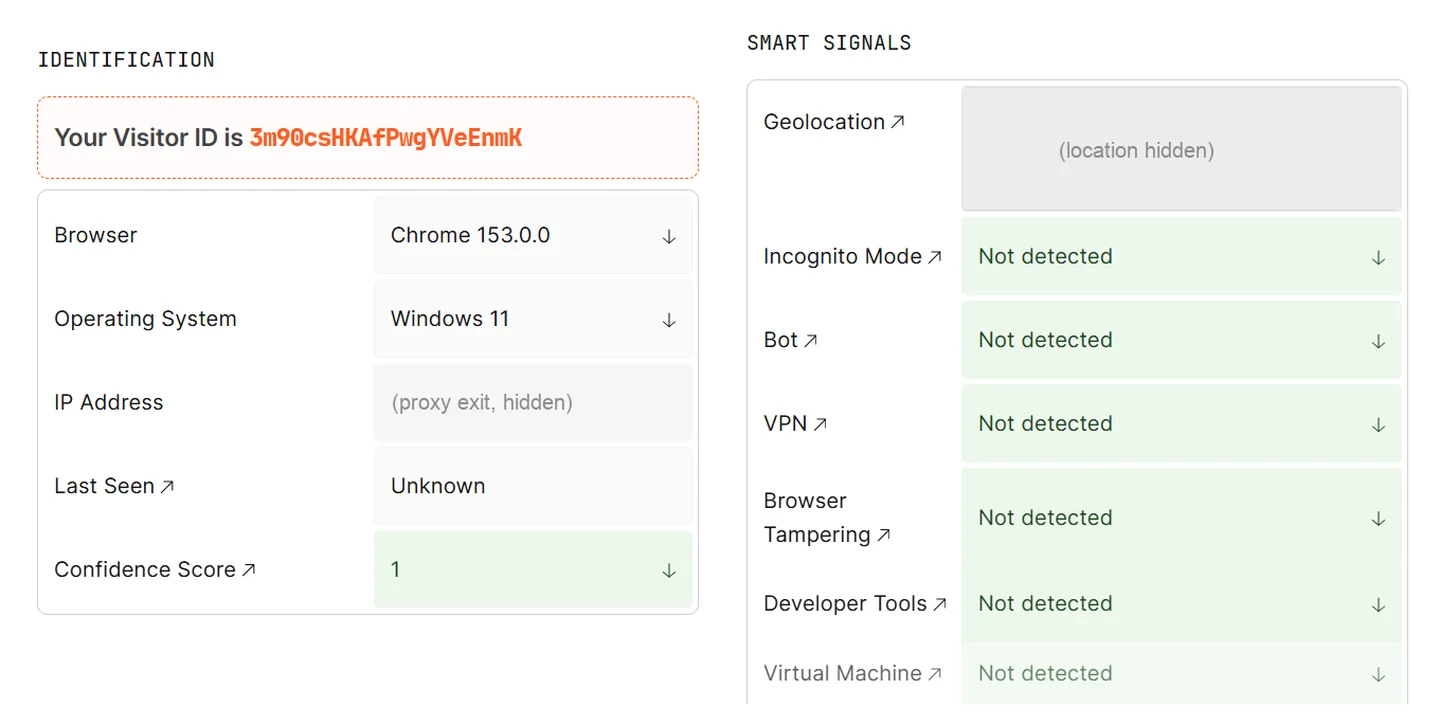Image resolution: width=1440 pixels, height=725 pixels.
Task: Open the Virtual Machine signal link
Action: click(x=852, y=674)
